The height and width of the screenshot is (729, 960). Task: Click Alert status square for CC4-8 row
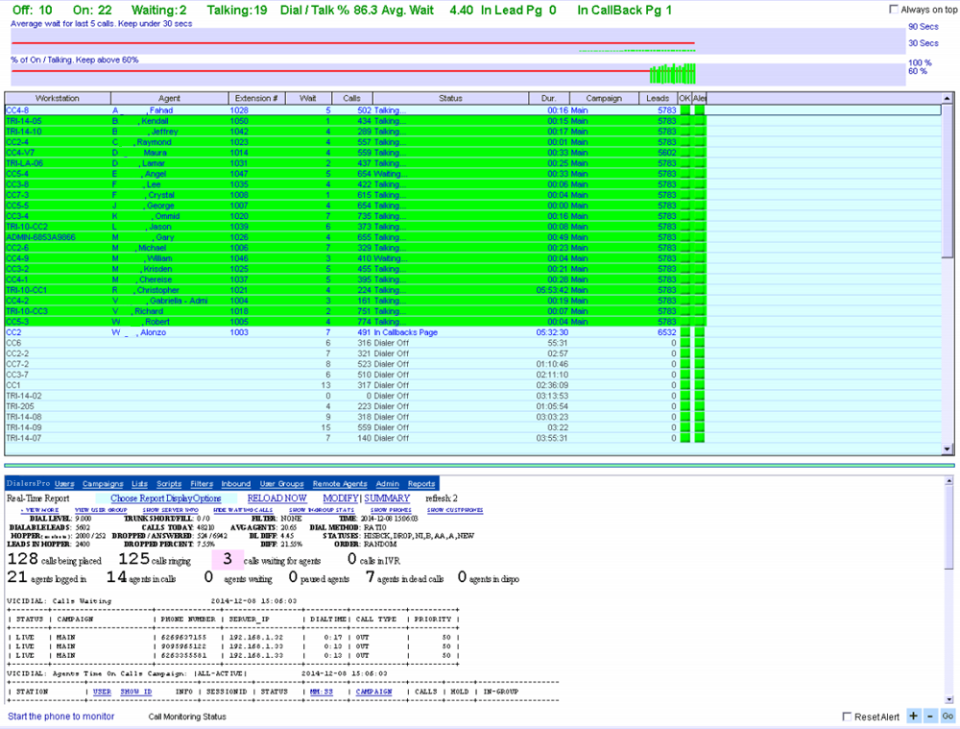tap(700, 110)
